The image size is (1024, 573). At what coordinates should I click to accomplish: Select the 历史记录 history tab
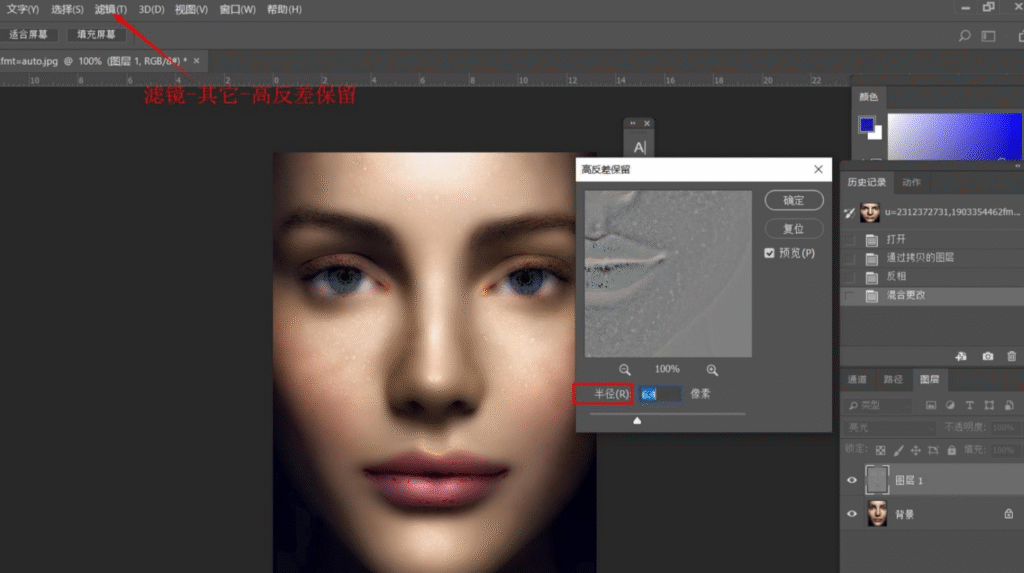click(x=867, y=182)
